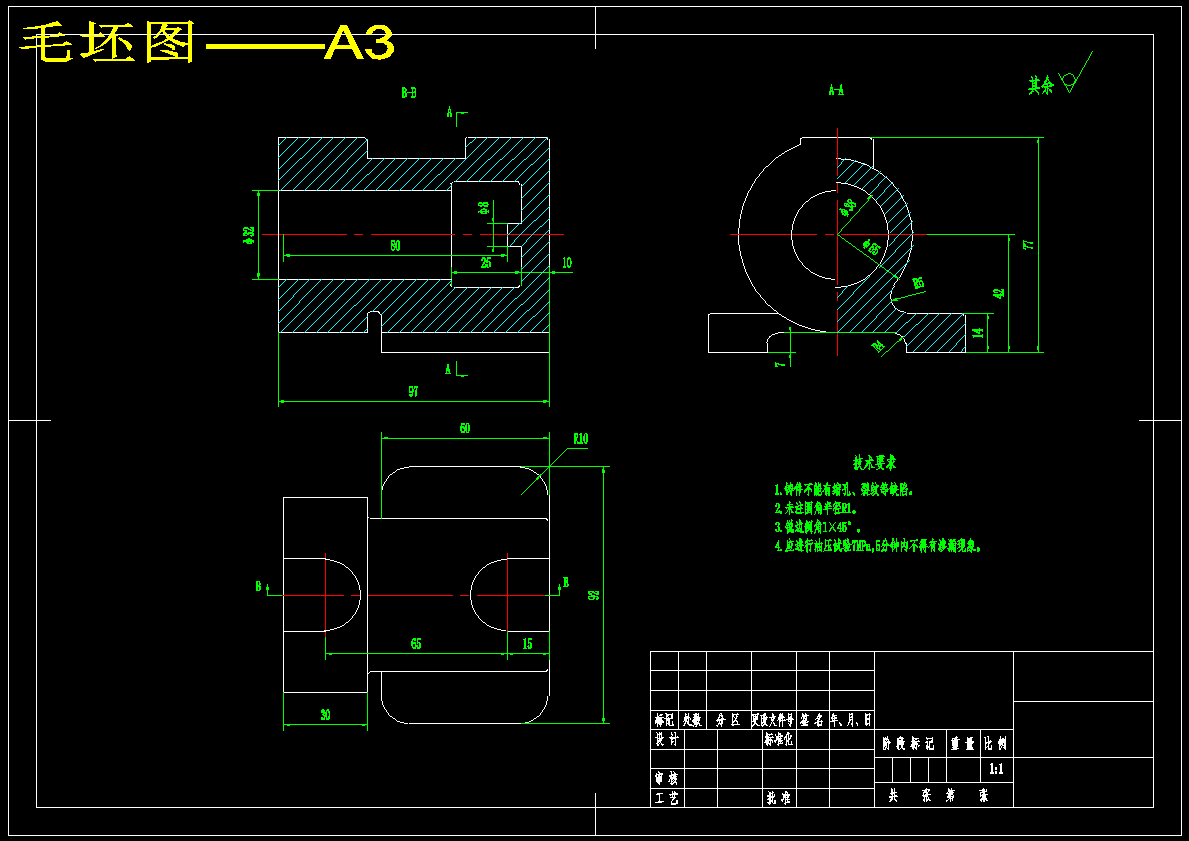Select the 标准化 cell label
The height and width of the screenshot is (841, 1189).
[x=779, y=740]
